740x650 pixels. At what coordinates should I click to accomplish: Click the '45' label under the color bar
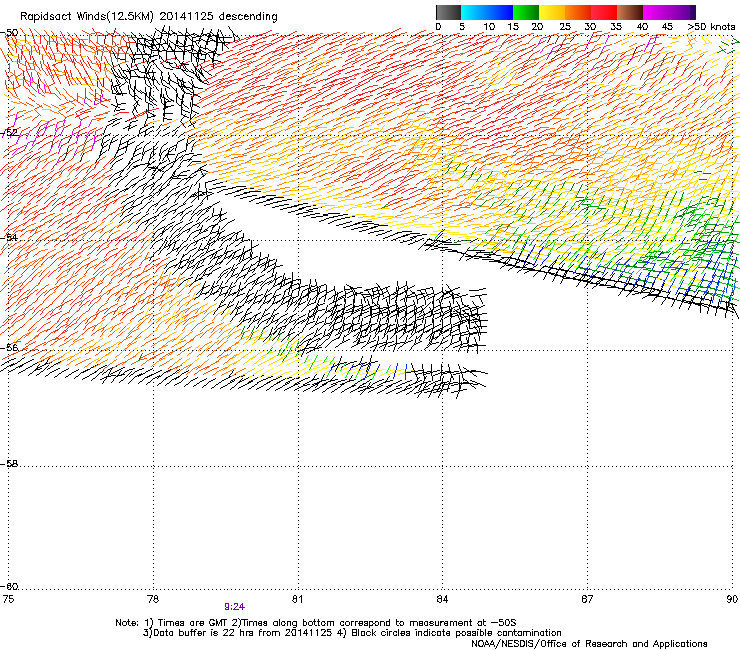click(667, 27)
